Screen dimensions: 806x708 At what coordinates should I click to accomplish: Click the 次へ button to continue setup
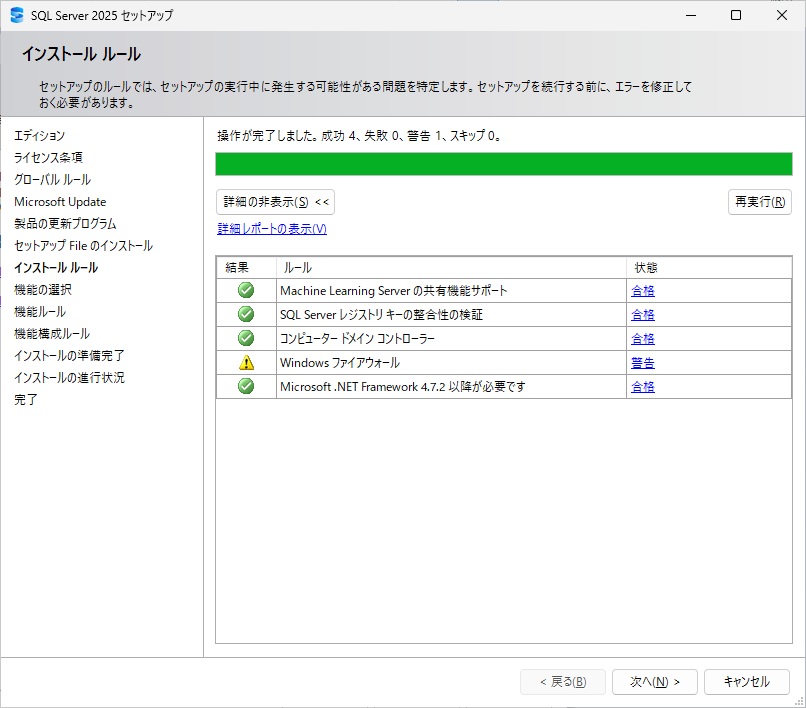654,681
